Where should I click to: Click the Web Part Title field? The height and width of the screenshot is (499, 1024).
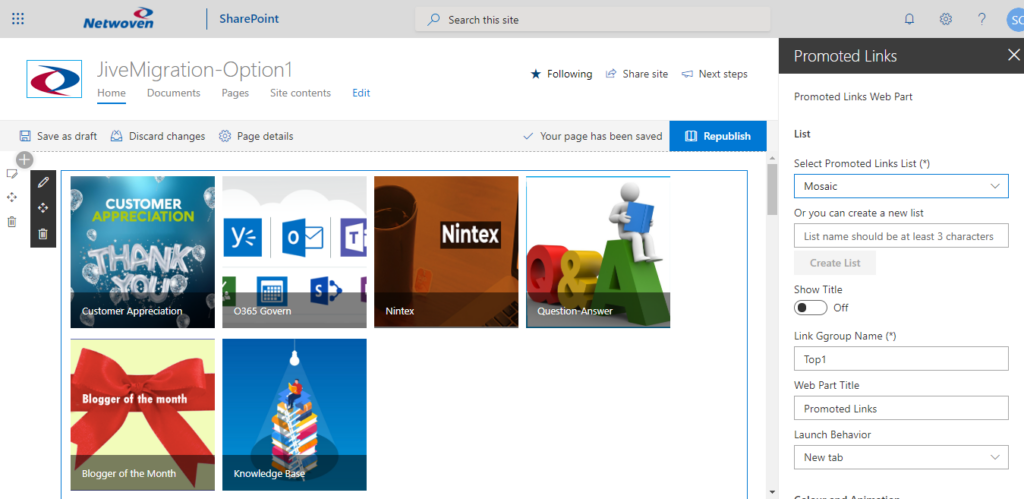coord(901,408)
